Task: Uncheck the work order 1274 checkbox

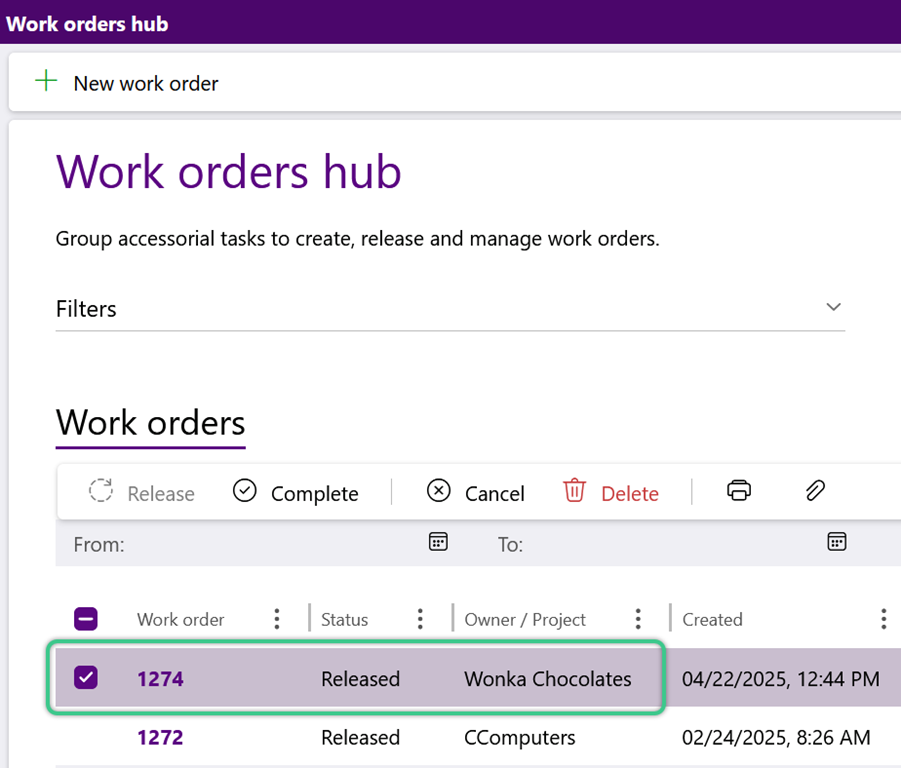Action: pyautogui.click(x=86, y=678)
